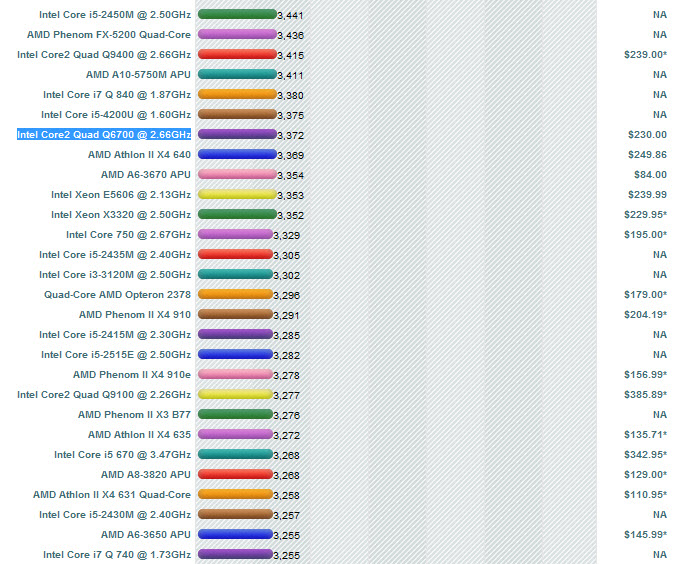Click the AMD A8-3820 APU link
The width and height of the screenshot is (686, 564).
(x=146, y=475)
